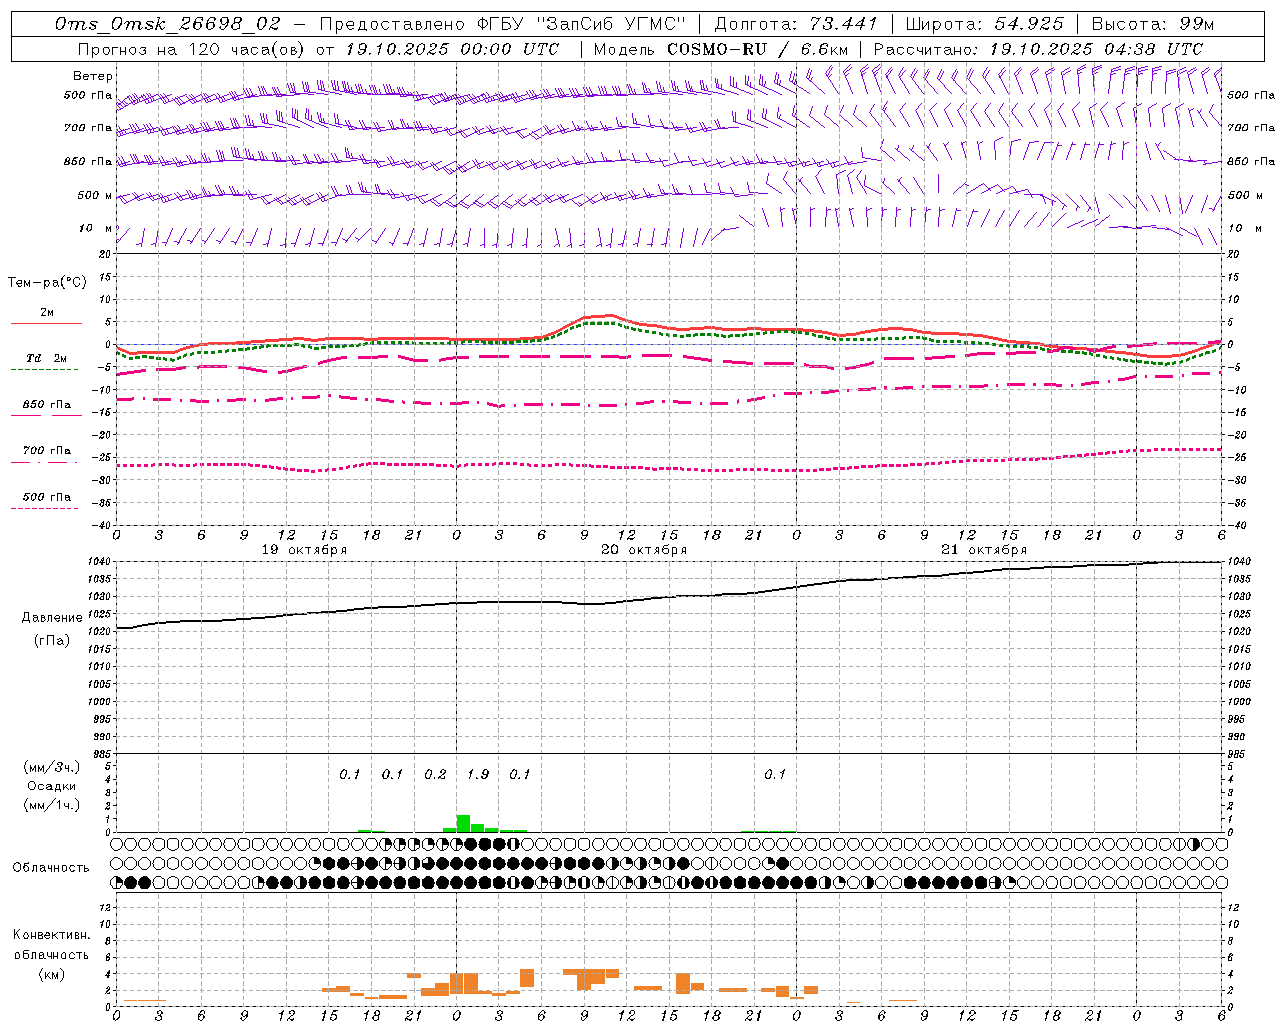Click the (км) unit label below облачность
The width and height of the screenshot is (1280, 1024).
click(x=52, y=974)
